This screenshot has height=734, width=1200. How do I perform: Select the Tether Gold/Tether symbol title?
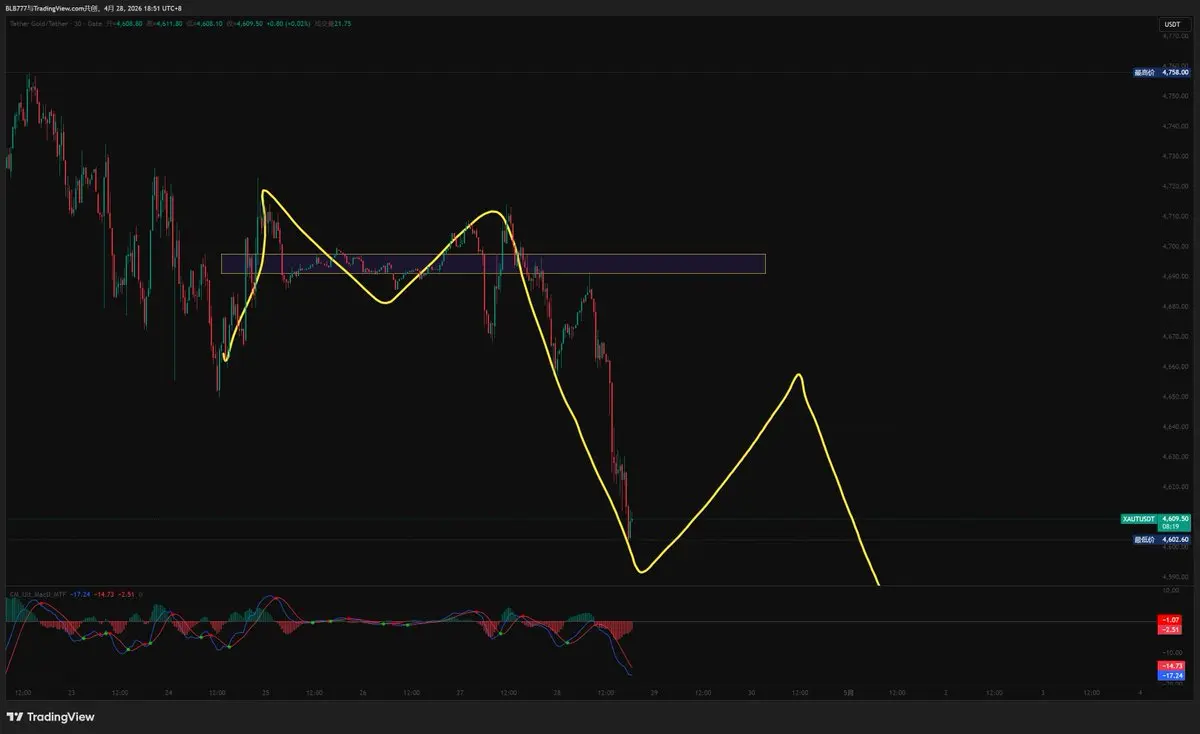[40, 24]
